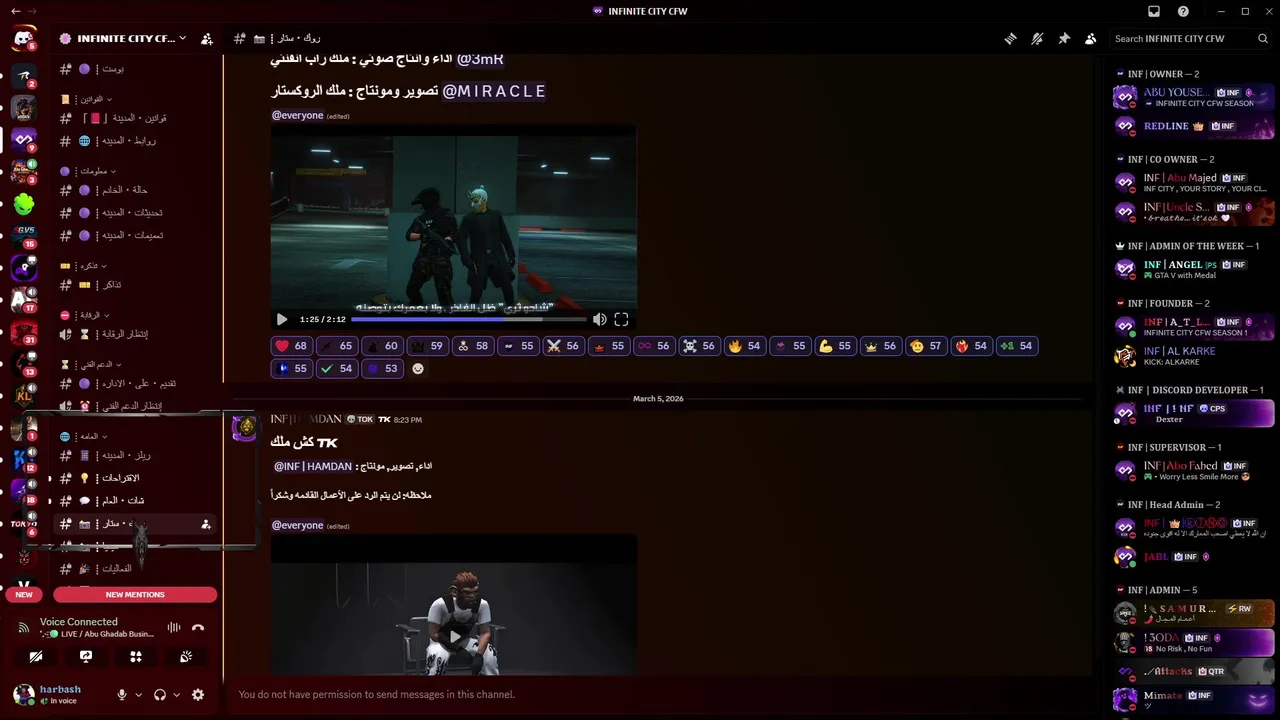1280x720 pixels.
Task: Add a reaction with smiley icon
Action: tap(418, 368)
